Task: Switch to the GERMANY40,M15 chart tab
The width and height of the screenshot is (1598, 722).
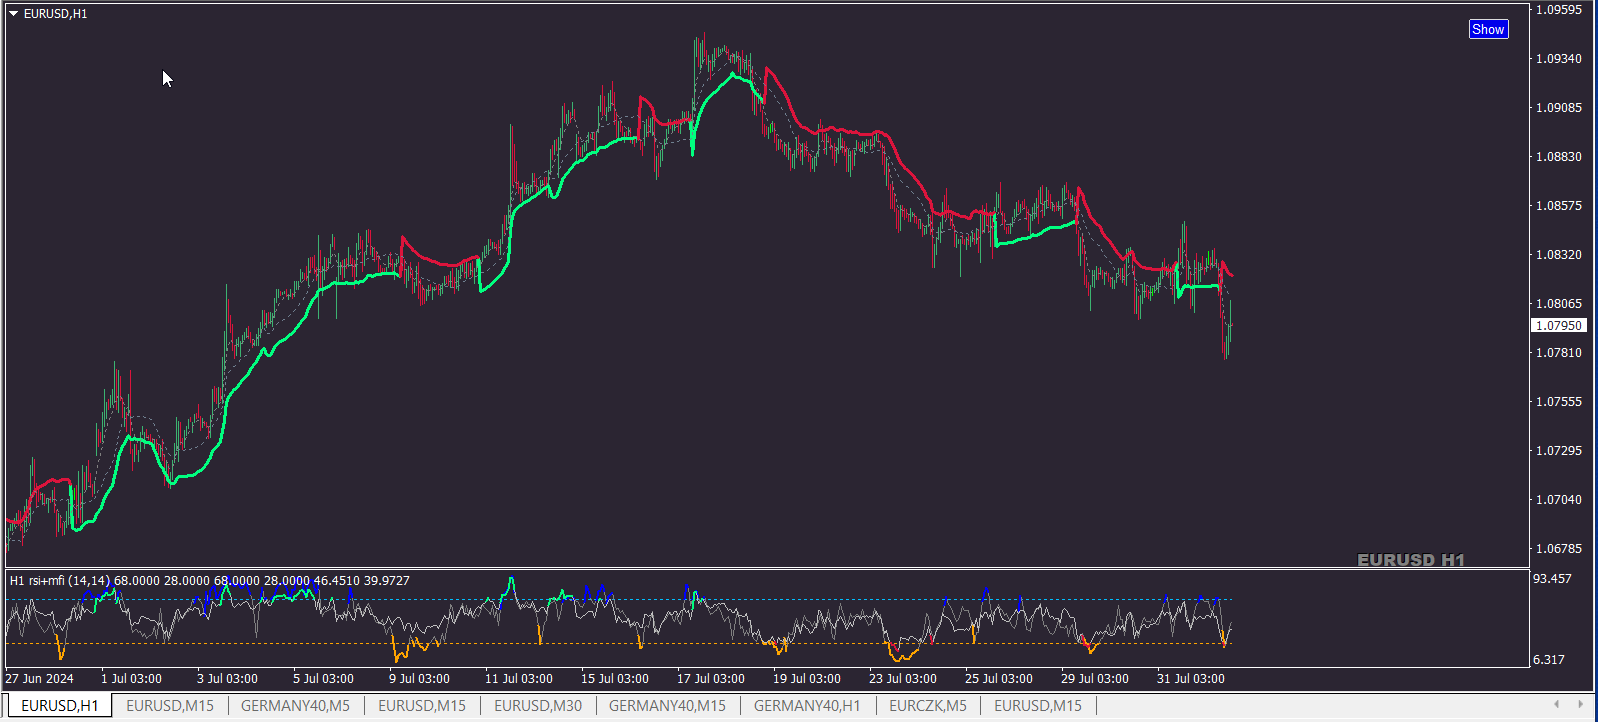Action: [667, 705]
